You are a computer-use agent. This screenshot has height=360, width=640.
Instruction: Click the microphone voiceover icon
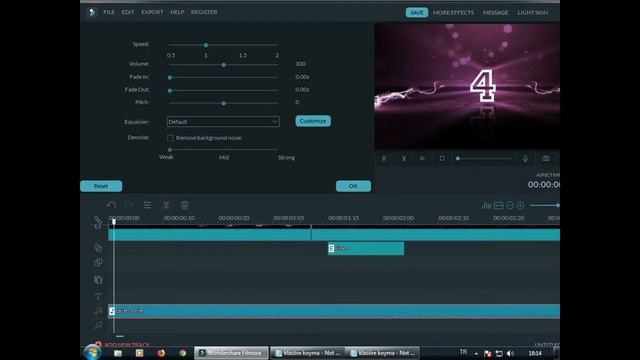525,158
